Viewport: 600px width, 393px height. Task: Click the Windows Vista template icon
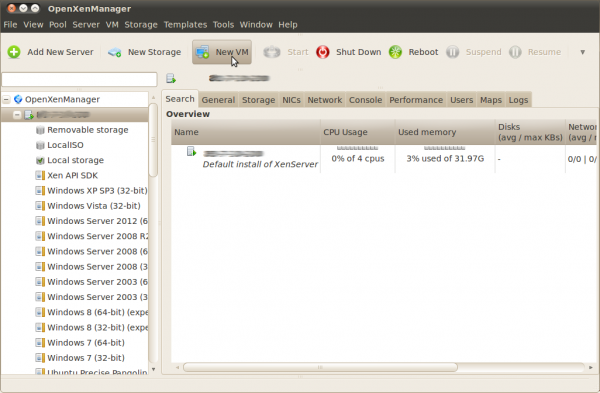[40, 206]
